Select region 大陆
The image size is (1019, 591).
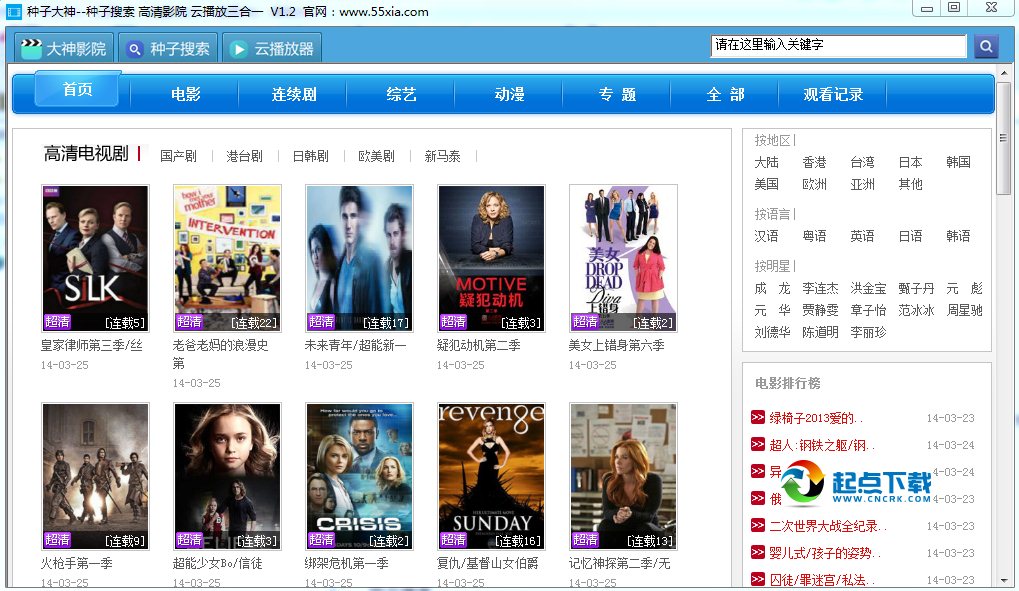(x=766, y=163)
